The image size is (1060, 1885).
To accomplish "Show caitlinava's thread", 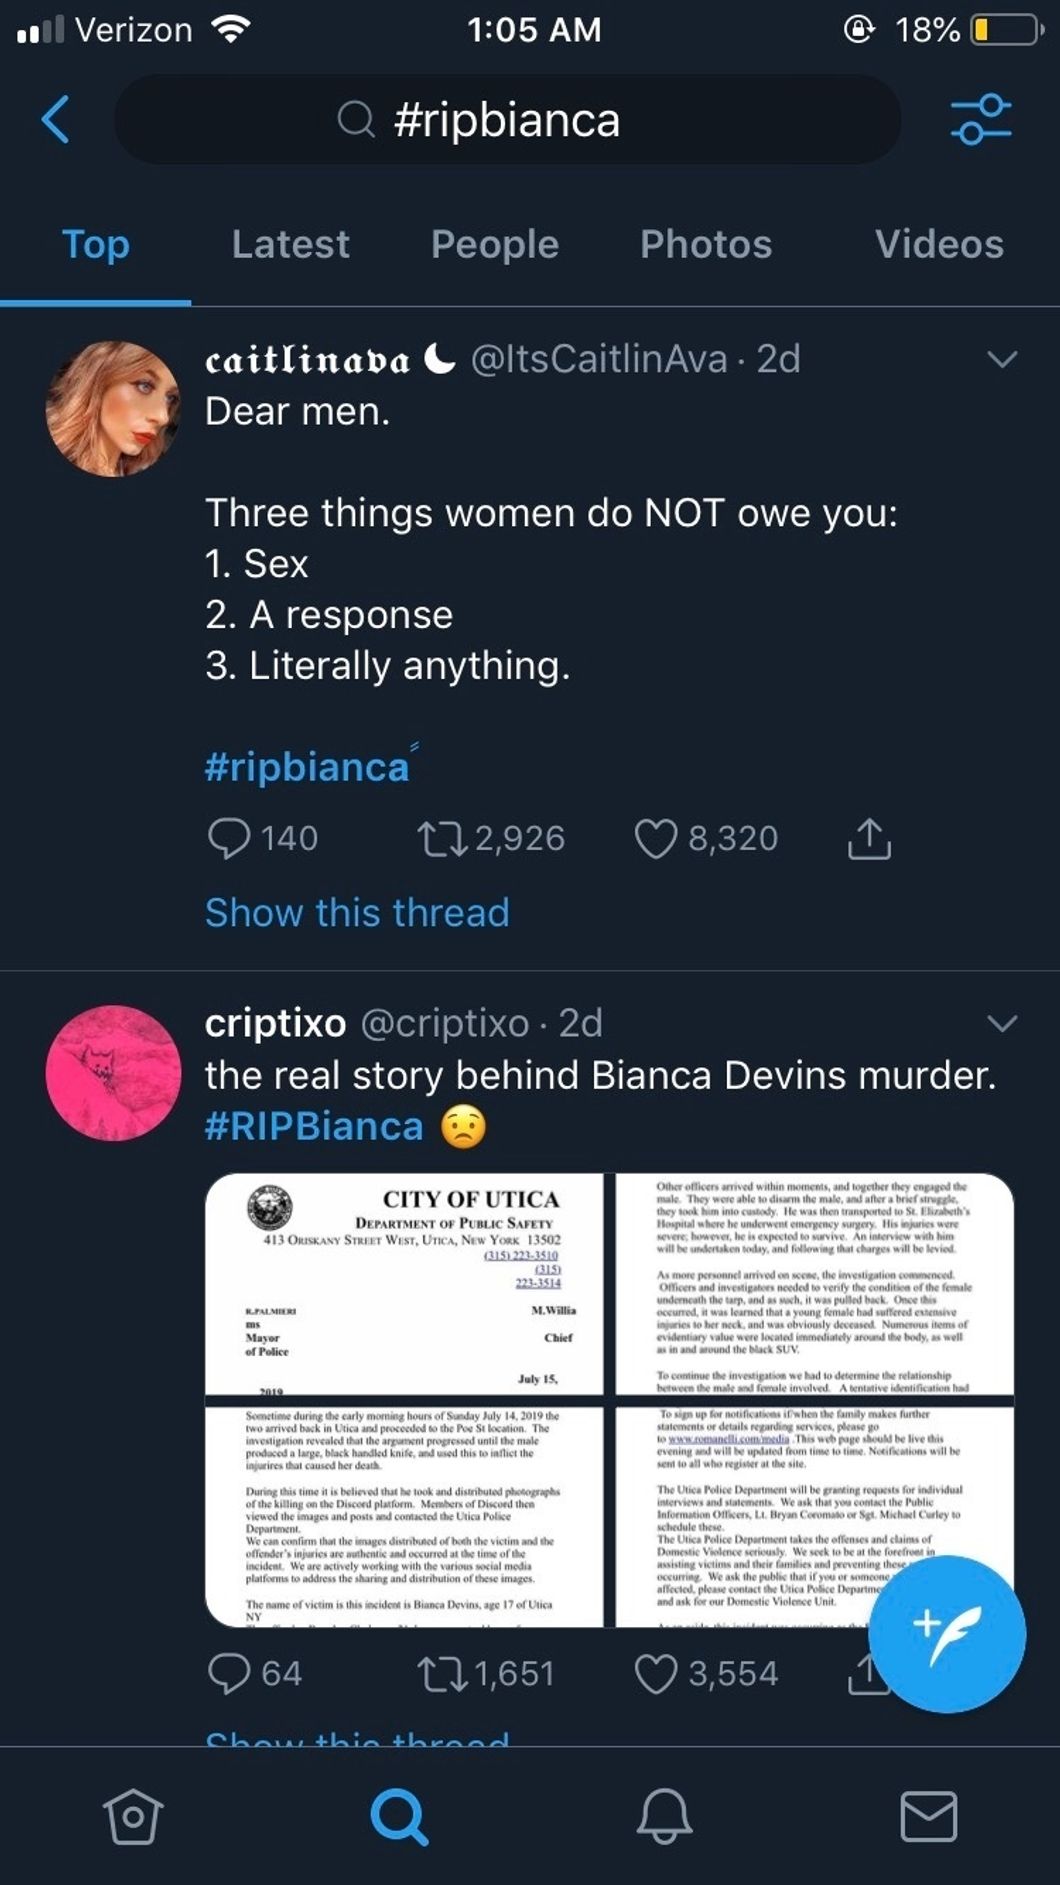I will [x=356, y=911].
